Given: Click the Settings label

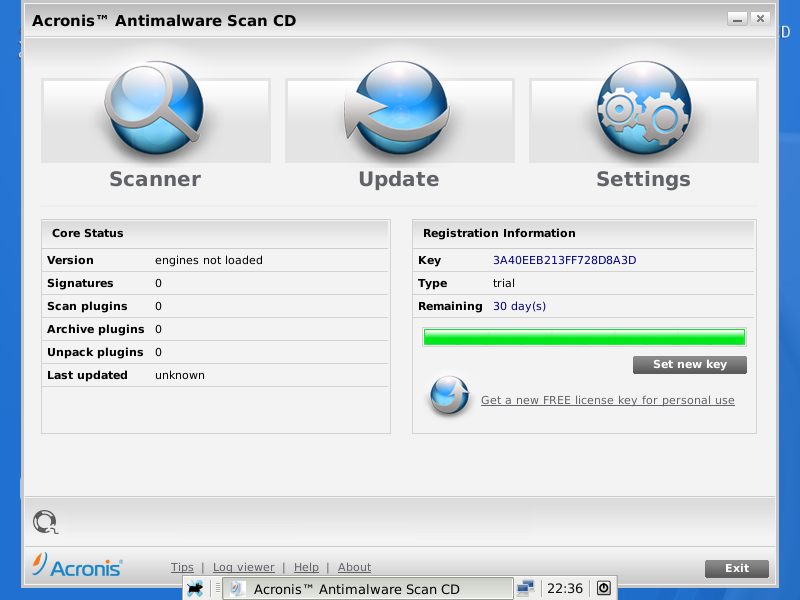Looking at the screenshot, I should pos(643,179).
